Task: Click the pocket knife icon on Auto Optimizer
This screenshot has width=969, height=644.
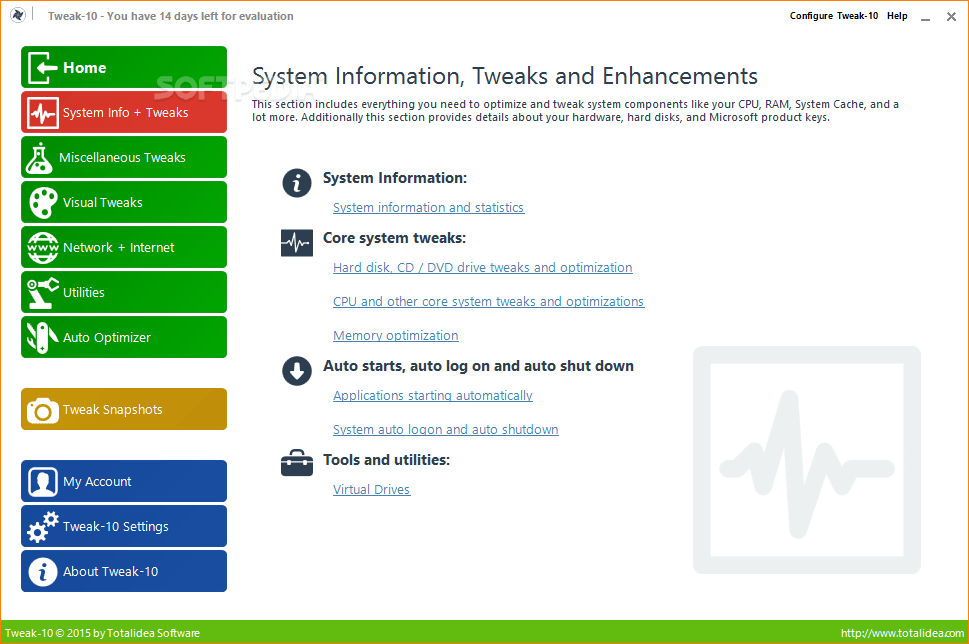Action: 43,337
